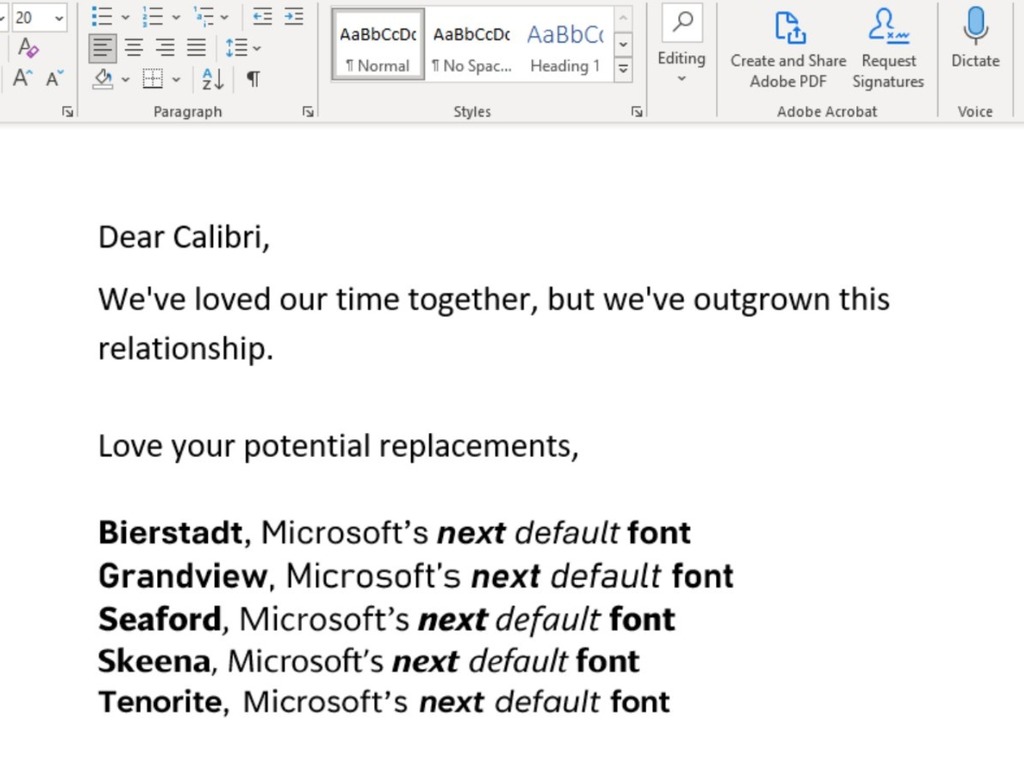Viewport: 1024px width, 768px height.
Task: Click the Decrease Indent icon
Action: coord(263,17)
